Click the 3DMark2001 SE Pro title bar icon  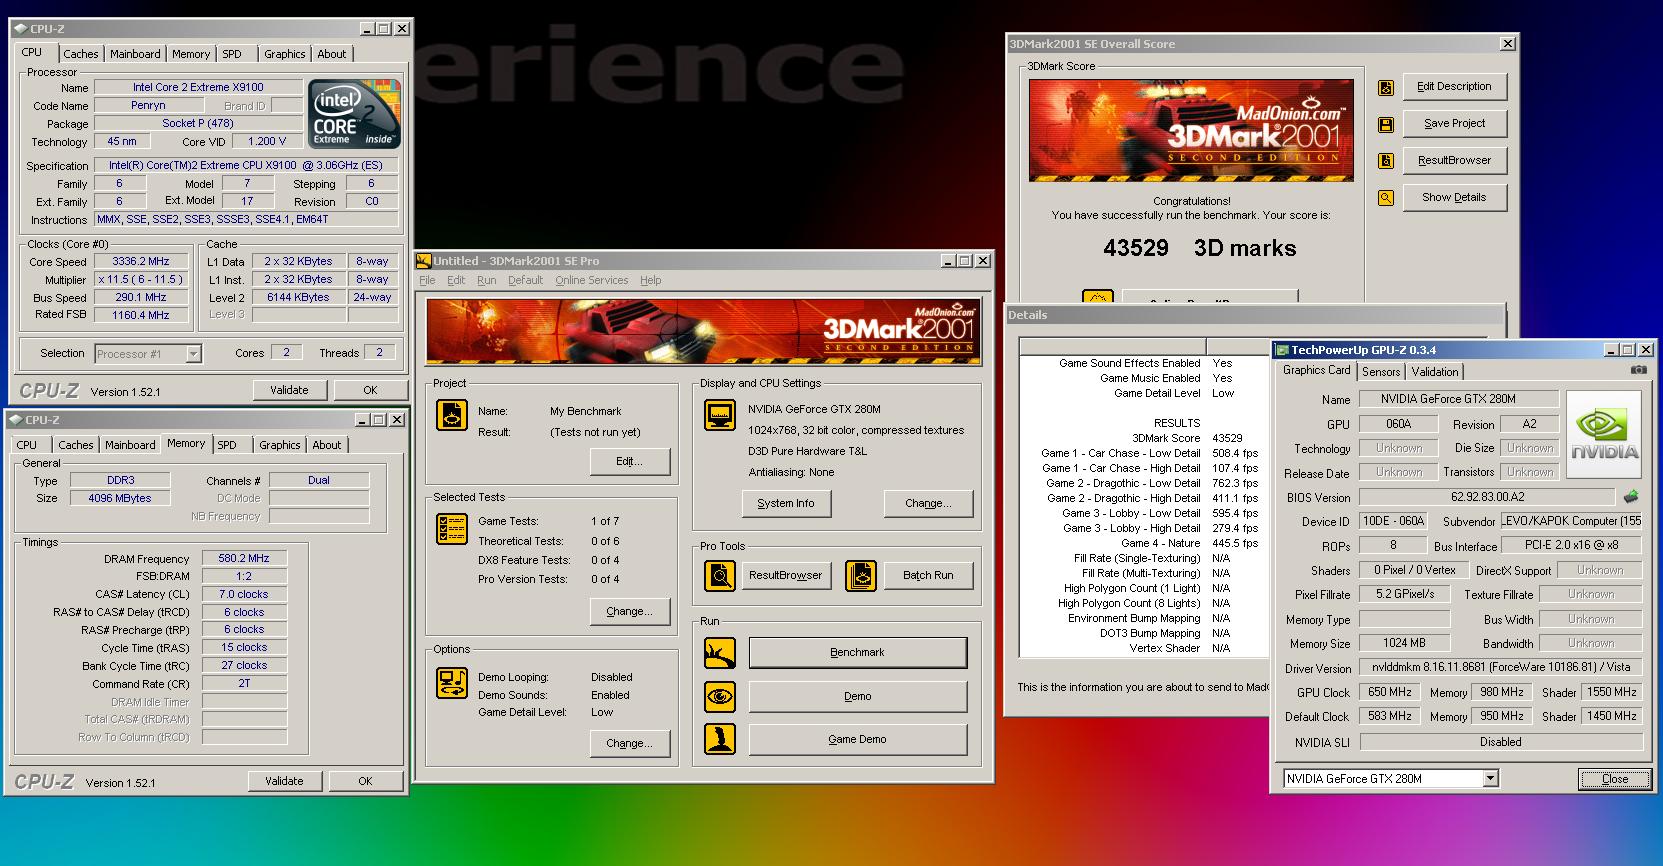click(424, 260)
